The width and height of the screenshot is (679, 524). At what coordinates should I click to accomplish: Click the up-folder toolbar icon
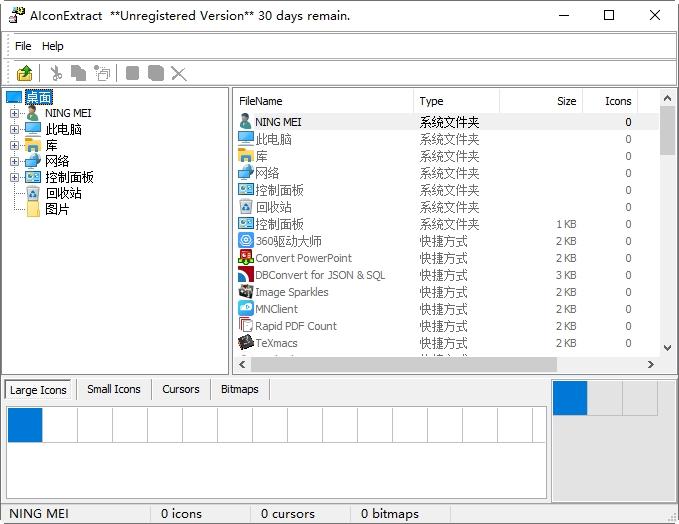(25, 73)
